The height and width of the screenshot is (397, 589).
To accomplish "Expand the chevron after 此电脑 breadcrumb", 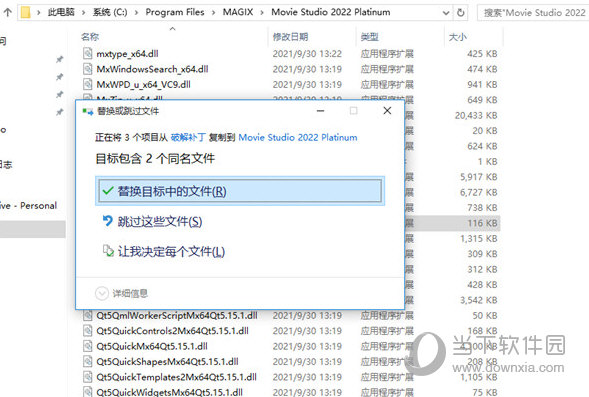I will [x=84, y=13].
